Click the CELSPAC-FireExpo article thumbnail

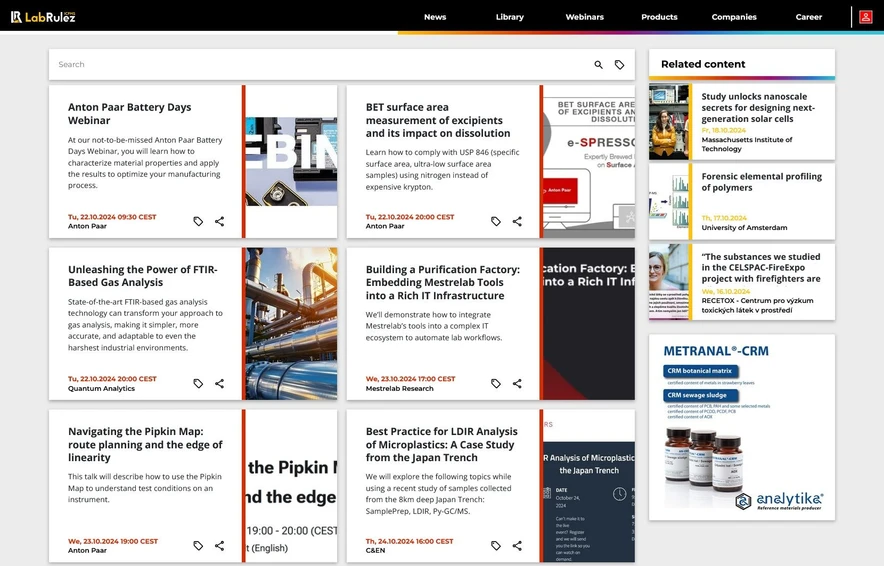tap(669, 282)
